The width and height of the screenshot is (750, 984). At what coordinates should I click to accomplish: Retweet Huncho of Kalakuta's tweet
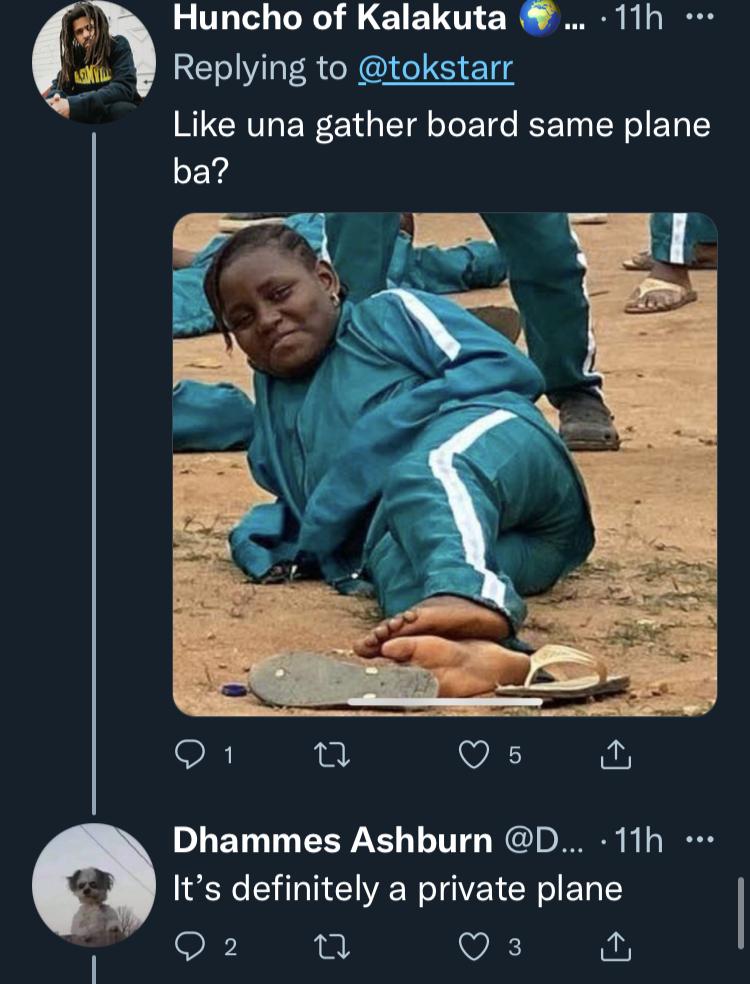331,755
